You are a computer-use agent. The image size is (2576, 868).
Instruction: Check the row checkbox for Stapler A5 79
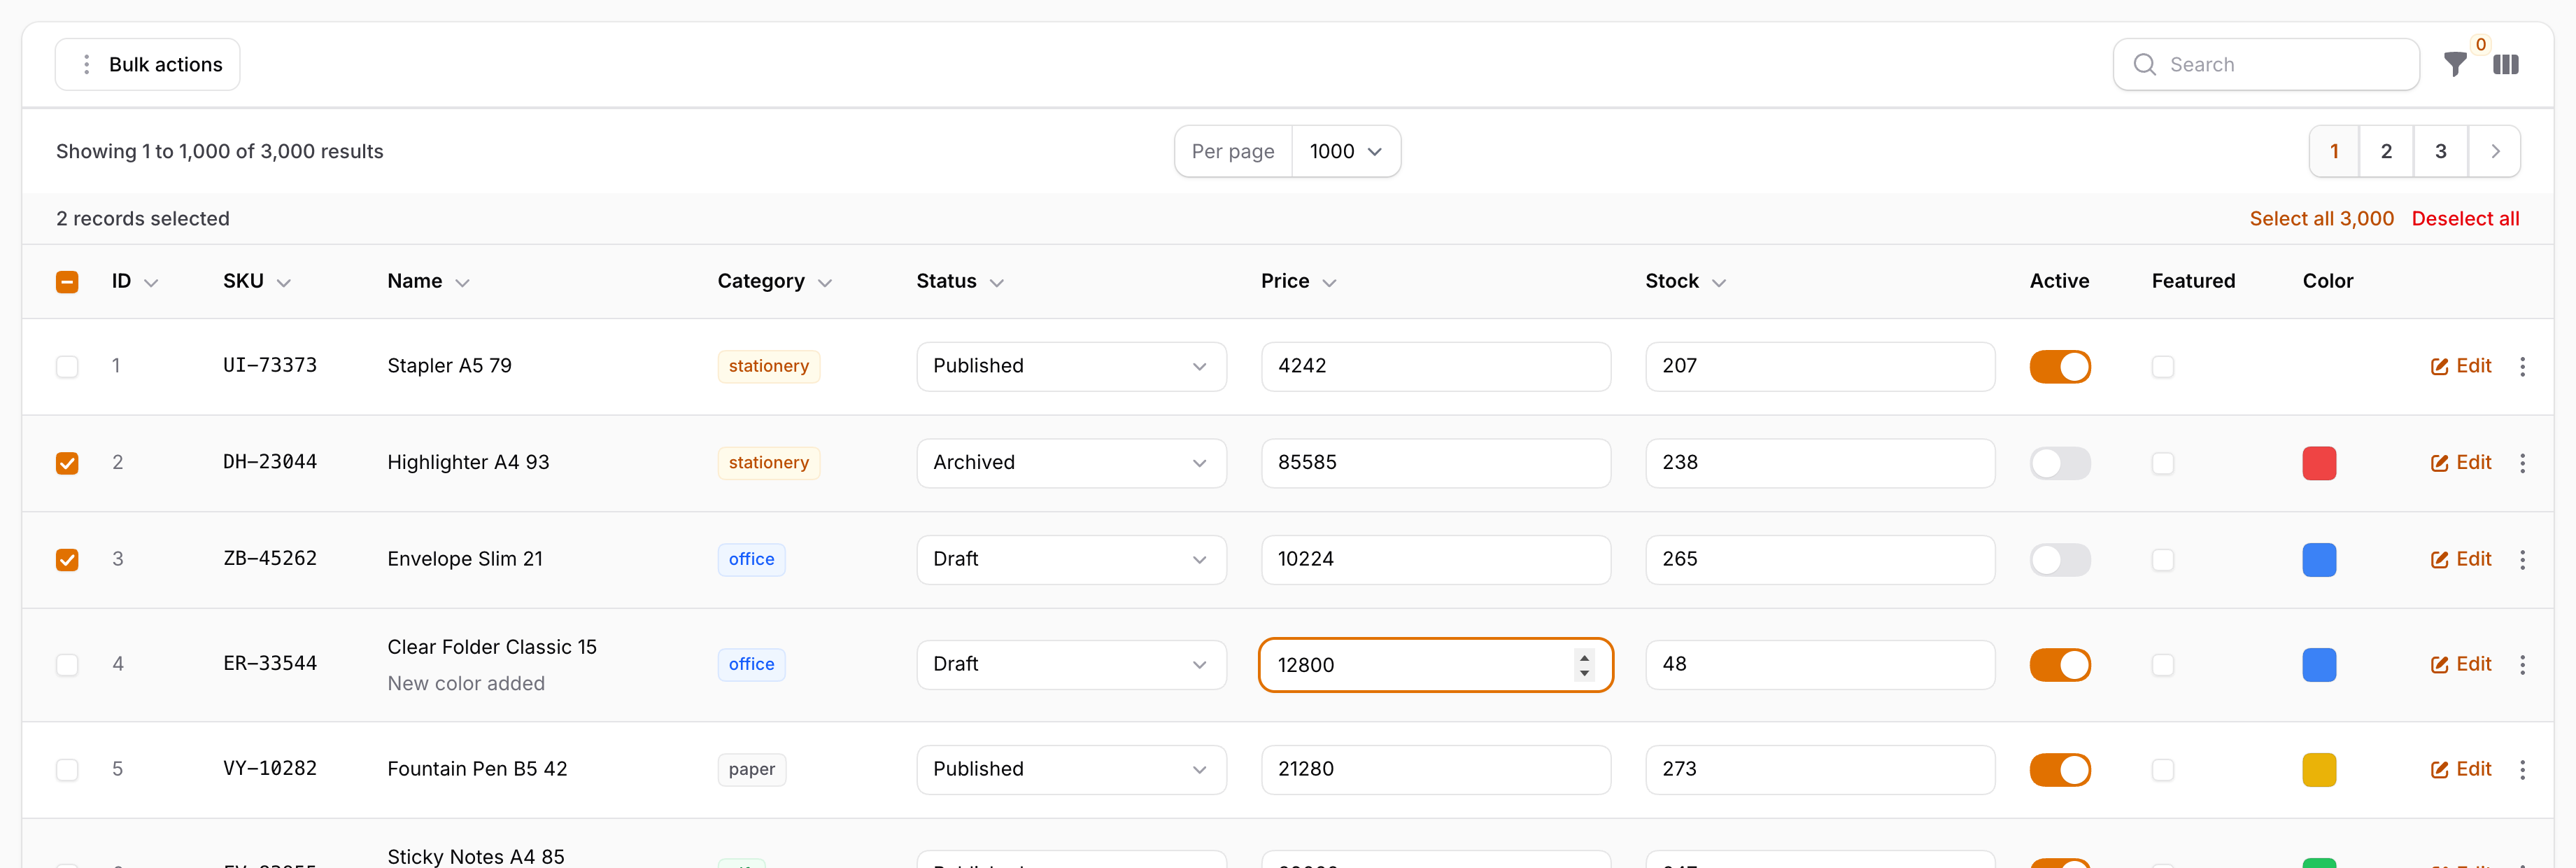coord(67,367)
